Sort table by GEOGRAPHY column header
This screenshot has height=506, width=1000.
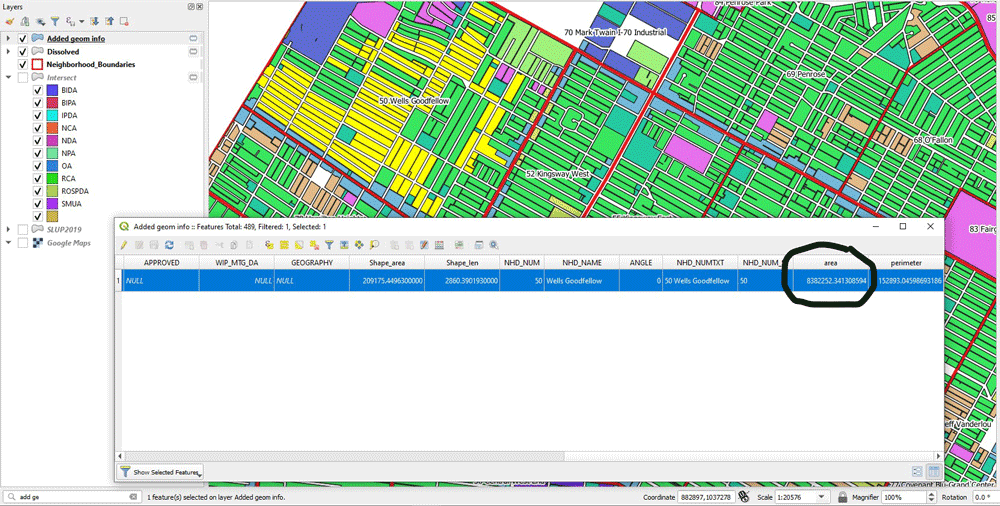[312, 262]
